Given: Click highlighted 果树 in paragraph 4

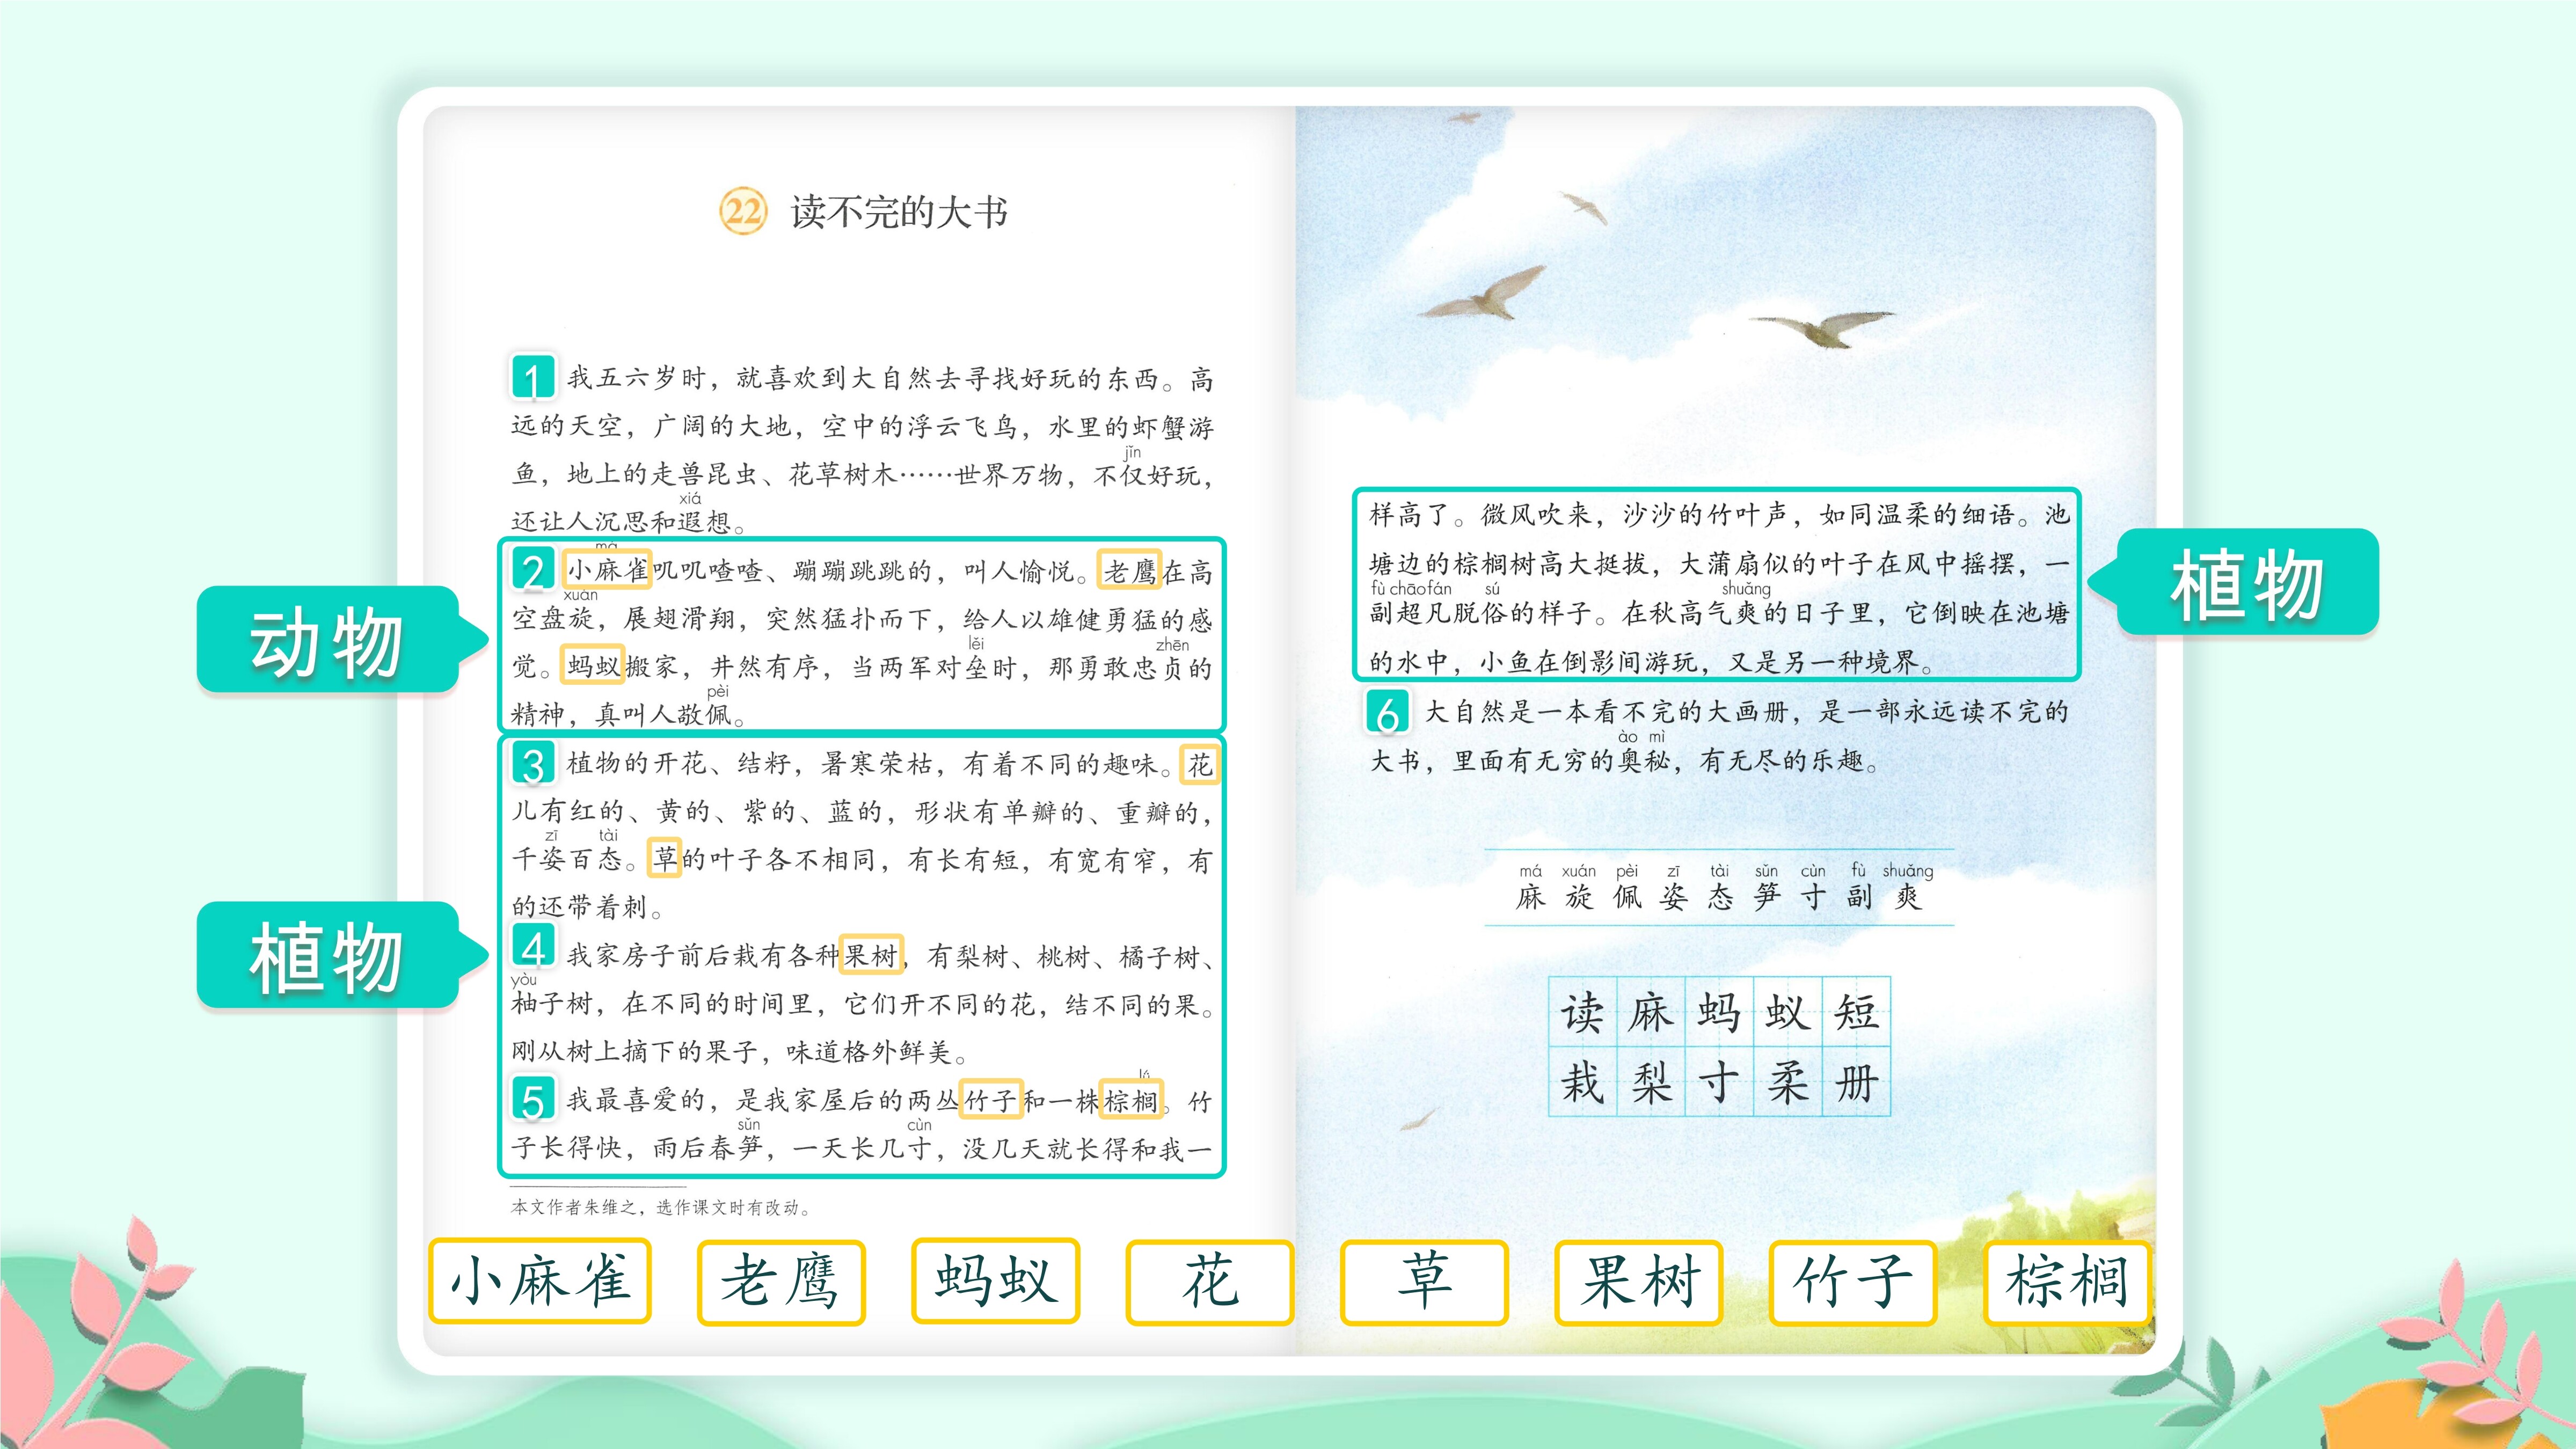Looking at the screenshot, I should pos(871,955).
